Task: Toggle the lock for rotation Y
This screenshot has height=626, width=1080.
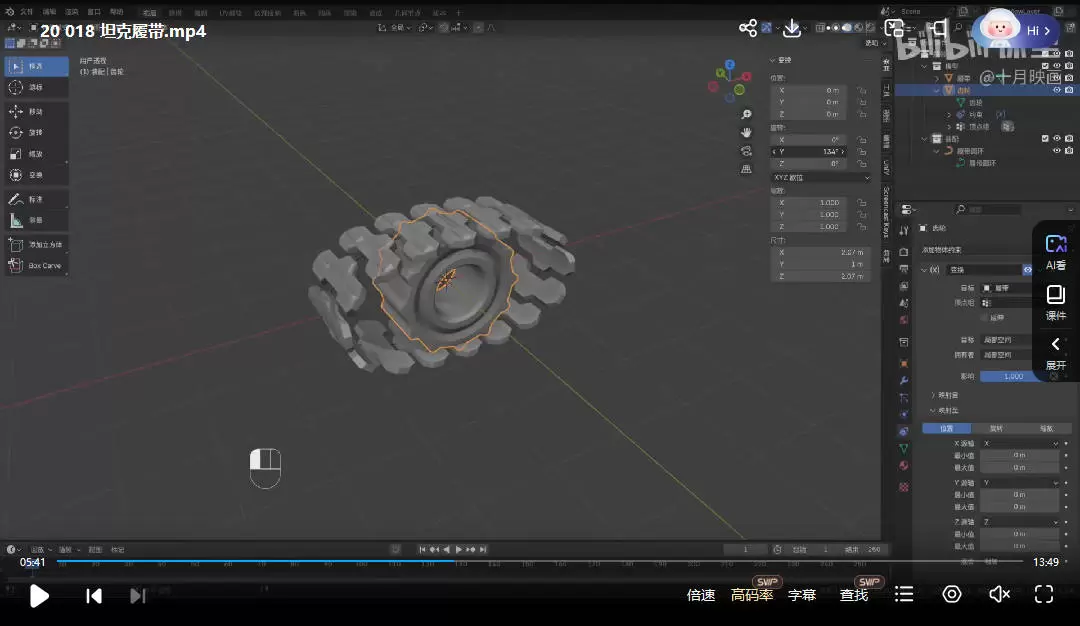Action: (x=862, y=152)
